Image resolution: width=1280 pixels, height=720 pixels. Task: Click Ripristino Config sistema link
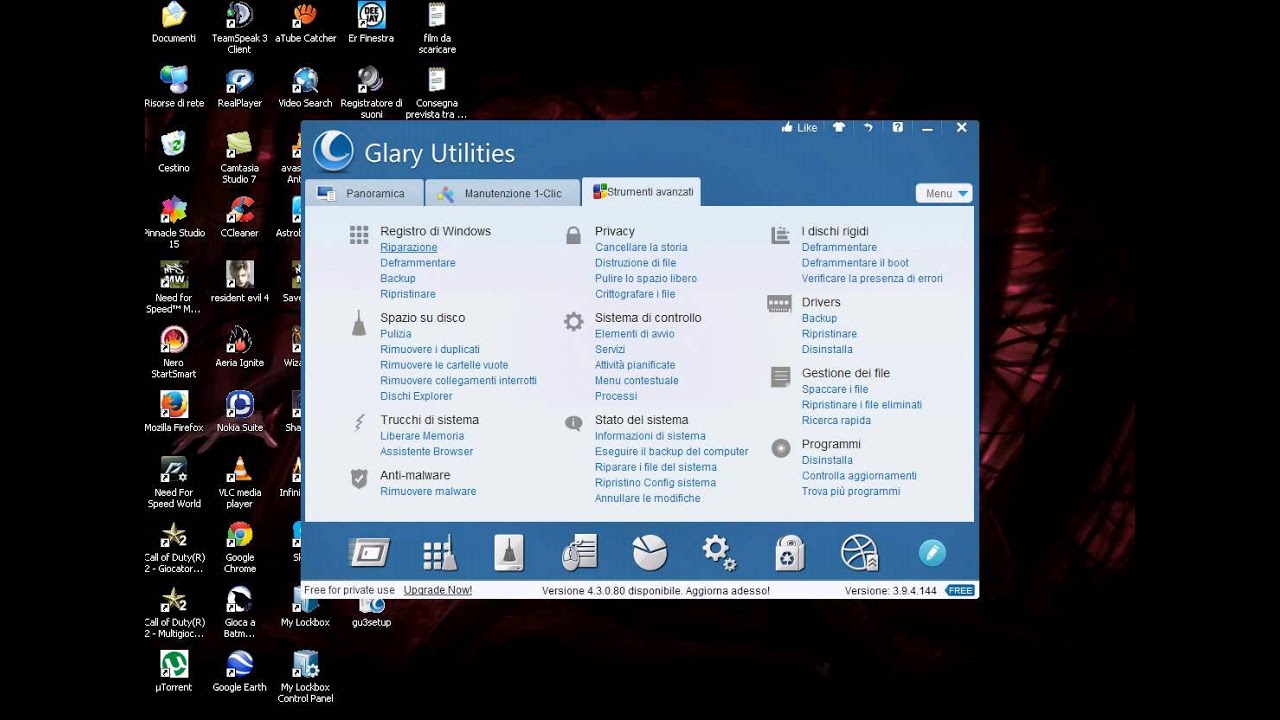(x=655, y=483)
